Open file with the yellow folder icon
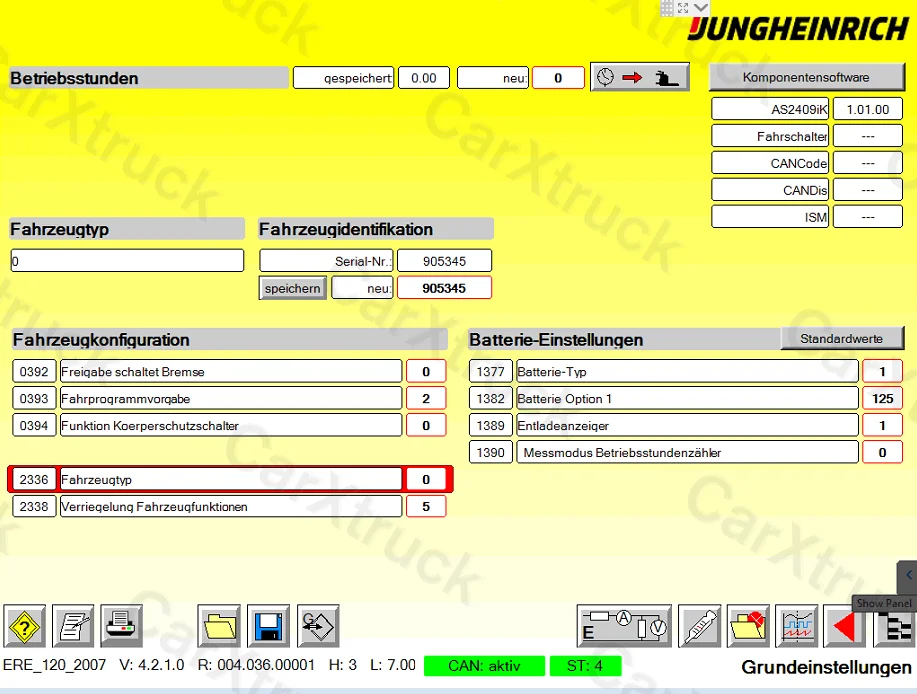This screenshot has width=917, height=694. 219,626
